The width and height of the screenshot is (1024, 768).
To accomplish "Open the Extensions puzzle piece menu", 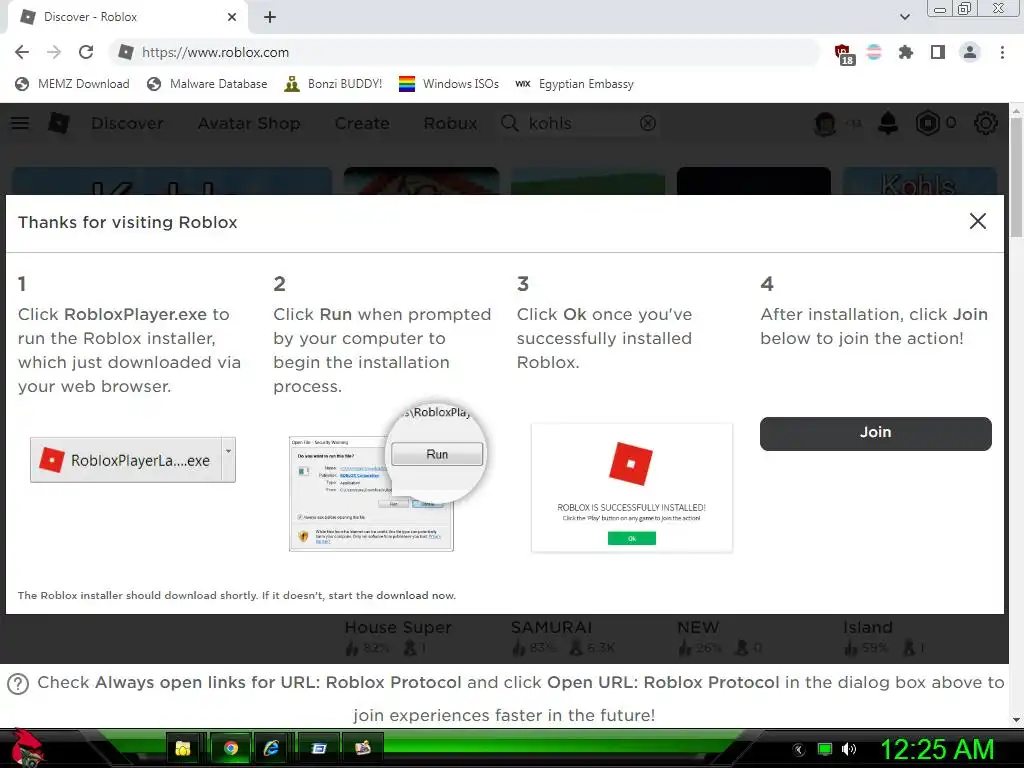I will [x=905, y=52].
